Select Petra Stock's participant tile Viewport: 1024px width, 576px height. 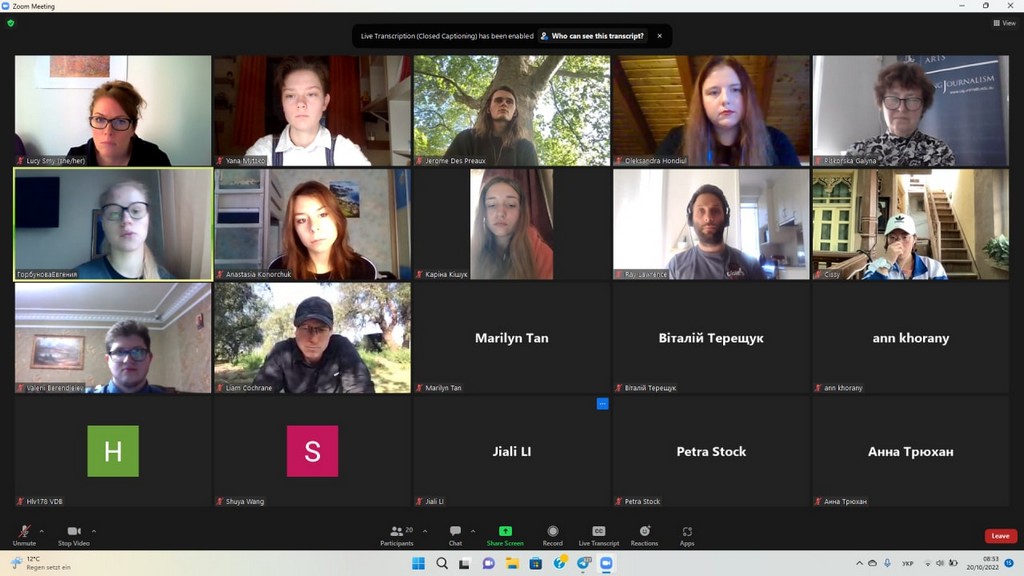[x=711, y=451]
